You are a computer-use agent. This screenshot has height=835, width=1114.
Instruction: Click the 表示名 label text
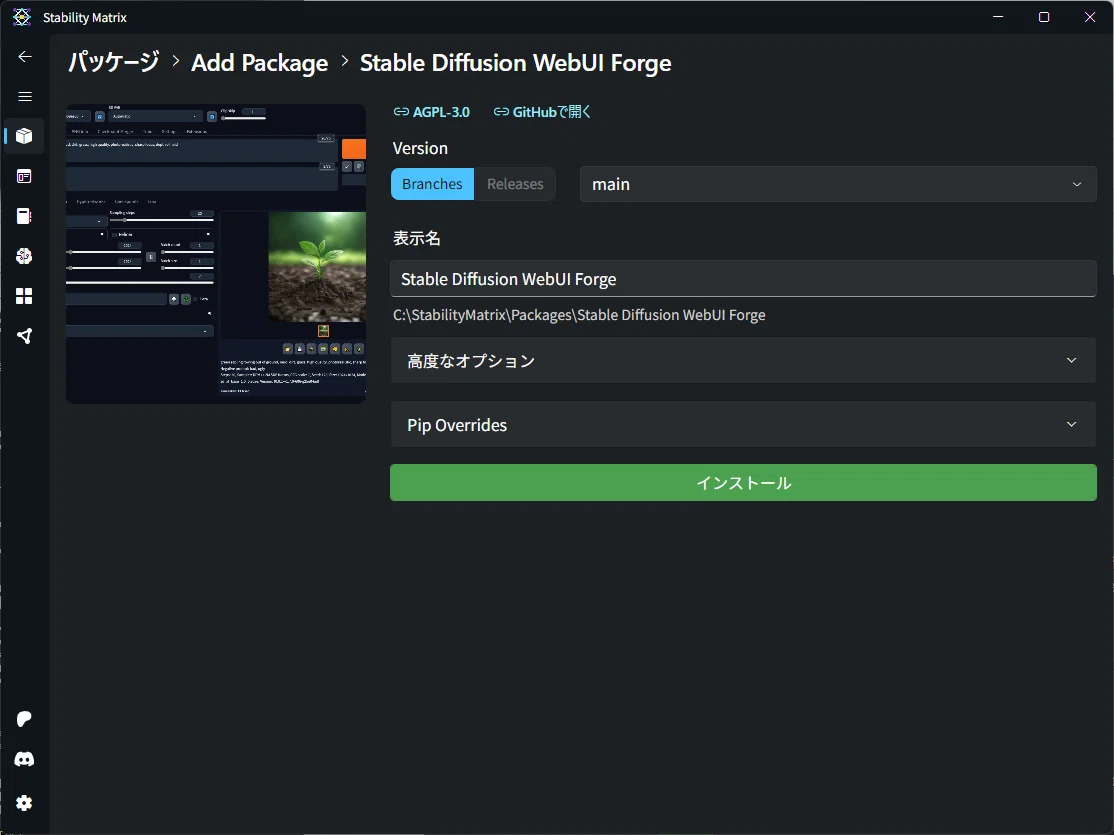tap(417, 239)
